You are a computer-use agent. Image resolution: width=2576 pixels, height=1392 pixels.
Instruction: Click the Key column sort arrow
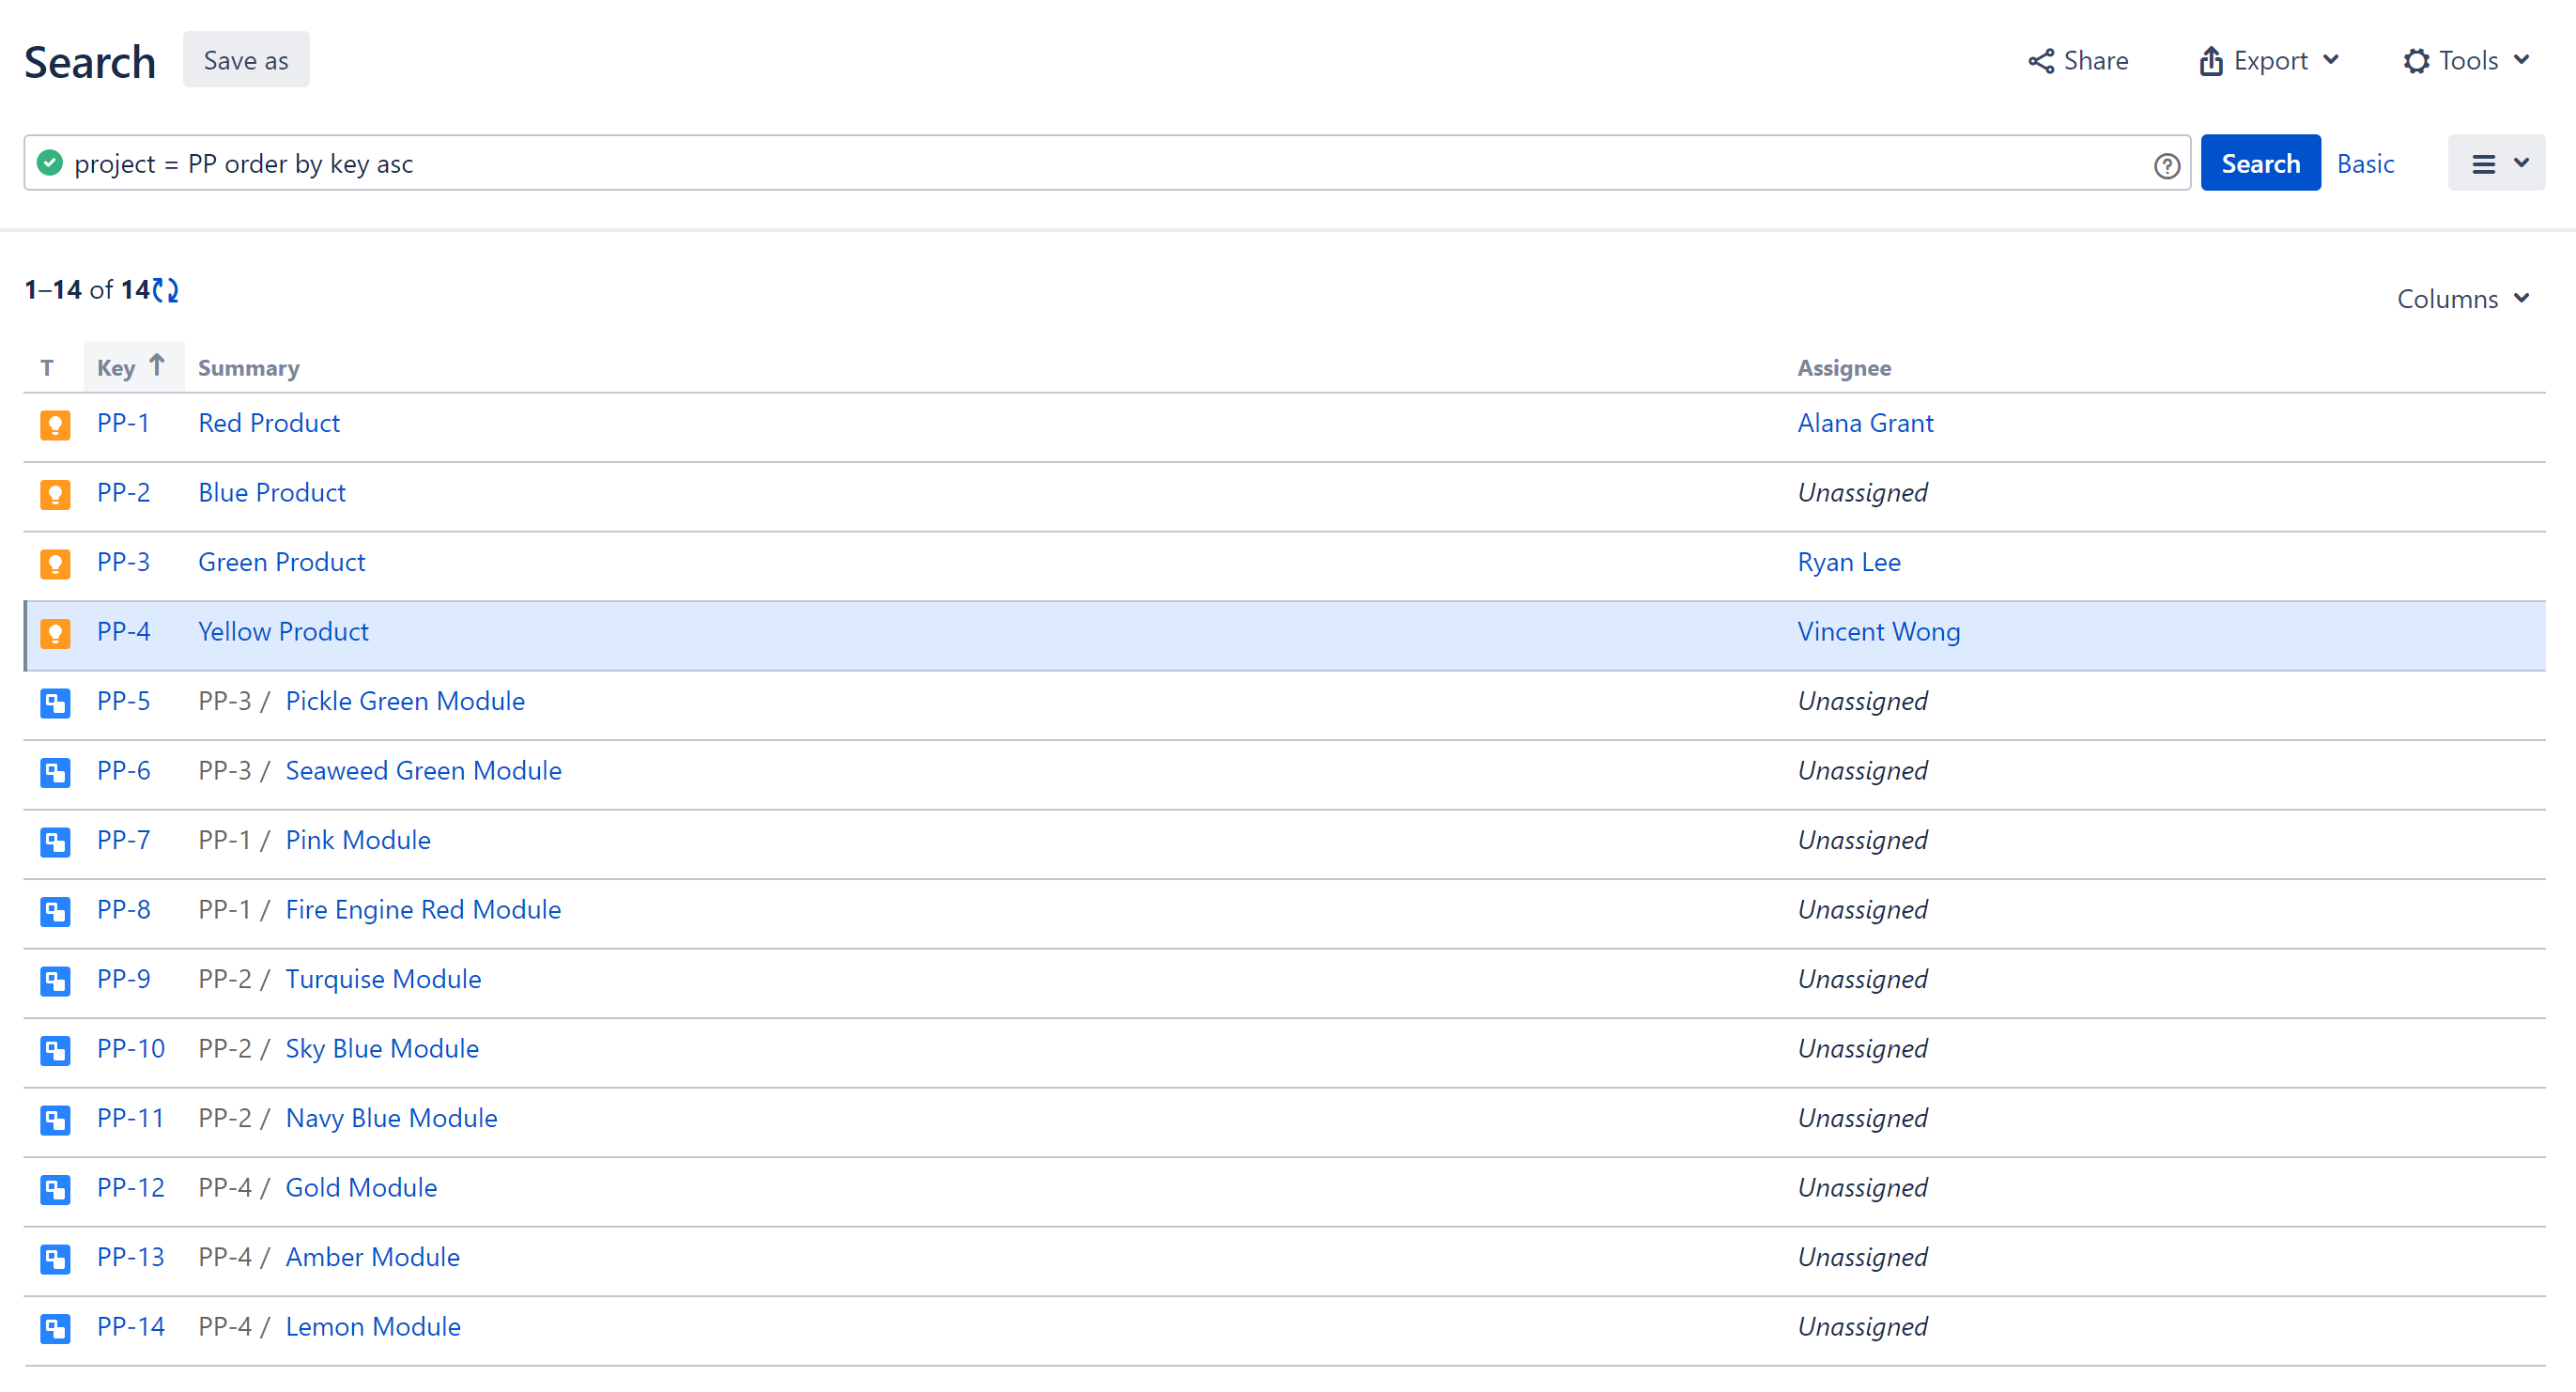[157, 366]
